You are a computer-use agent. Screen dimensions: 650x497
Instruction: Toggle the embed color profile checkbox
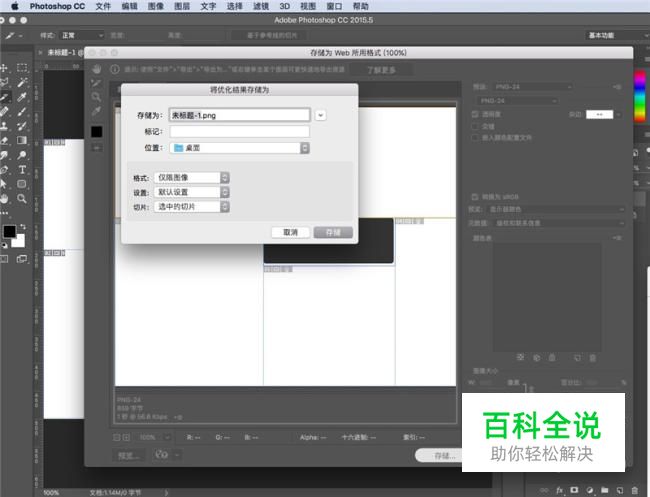475,138
